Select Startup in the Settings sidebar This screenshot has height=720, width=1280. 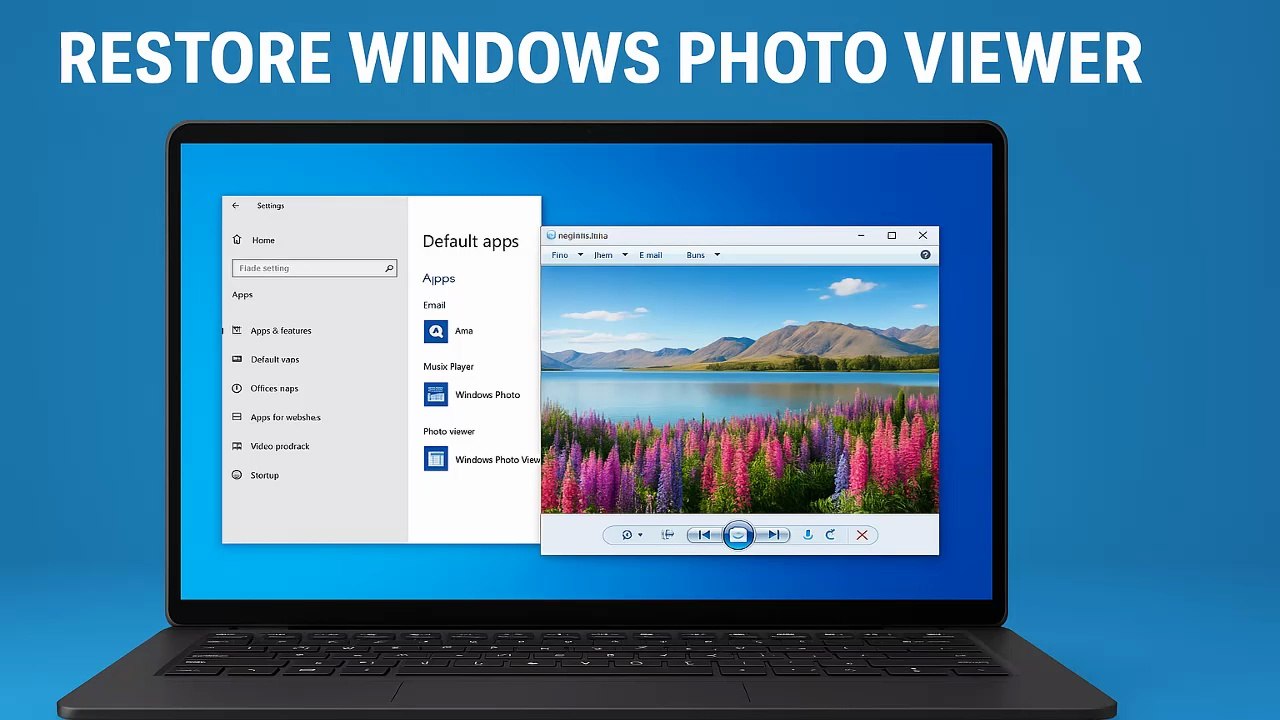pos(255,476)
